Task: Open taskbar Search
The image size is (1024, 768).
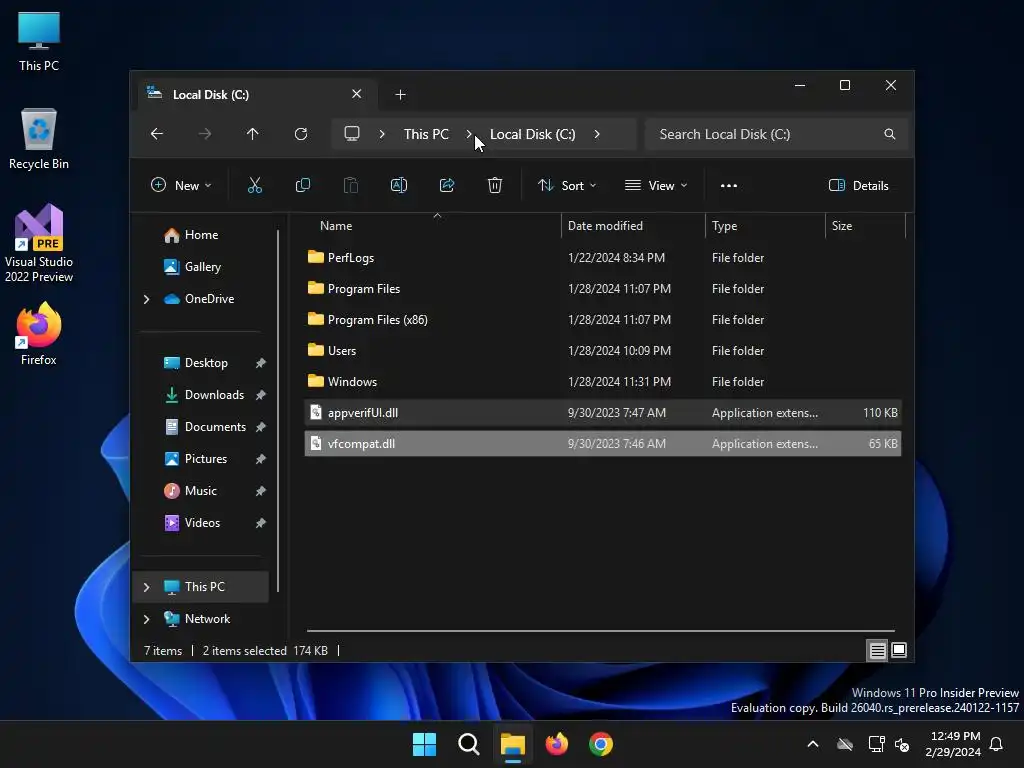Action: point(469,744)
